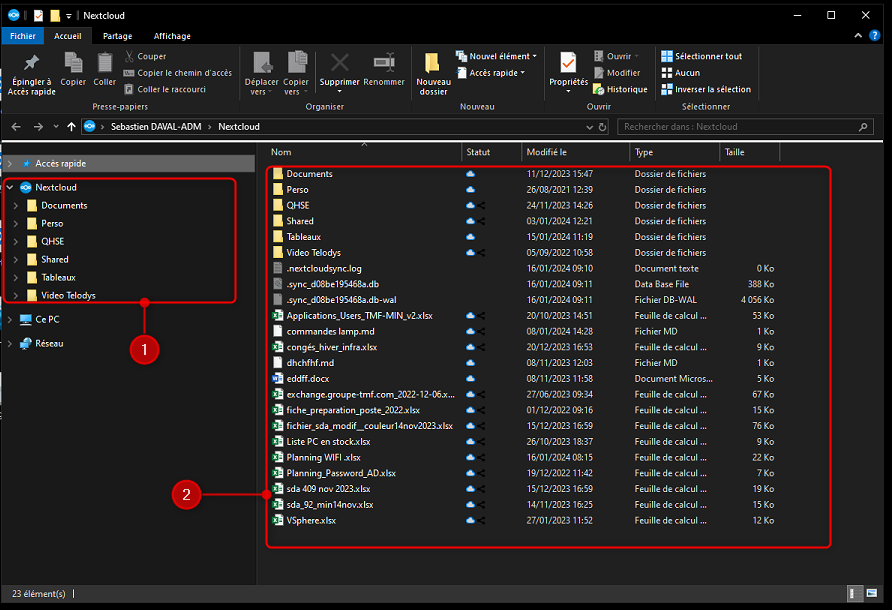Screen dimensions: 892x610
Task: Select the Shared folder in the tree
Action: pyautogui.click(x=55, y=259)
